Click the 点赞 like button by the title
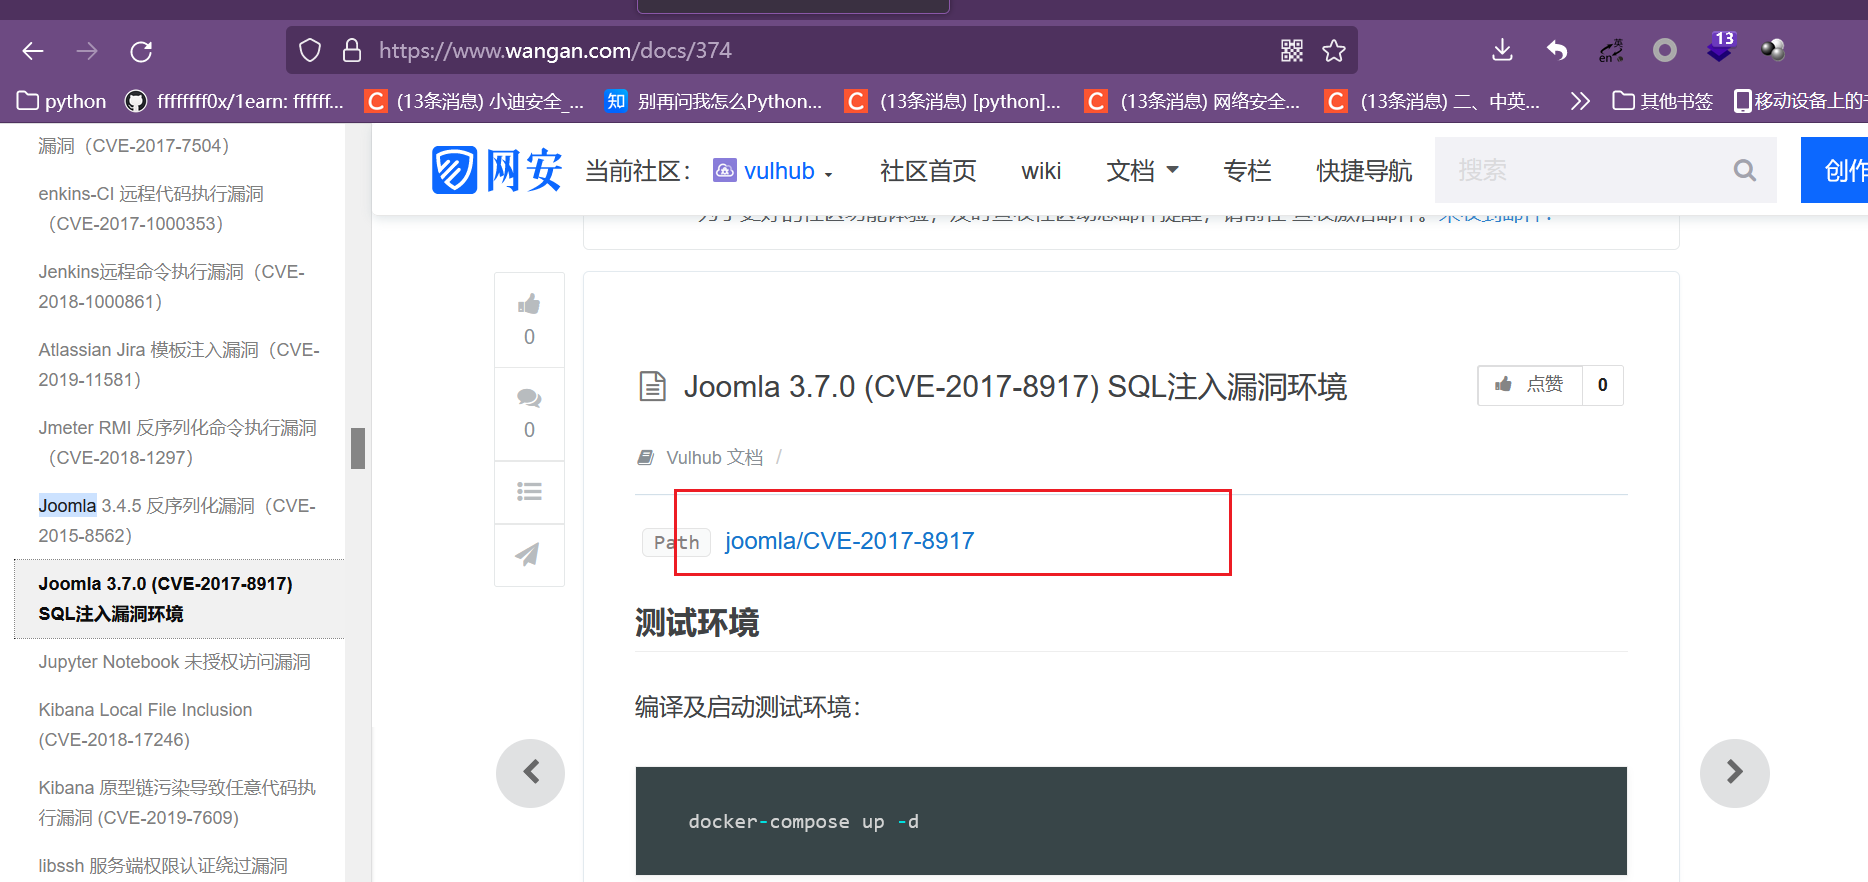 (x=1530, y=385)
